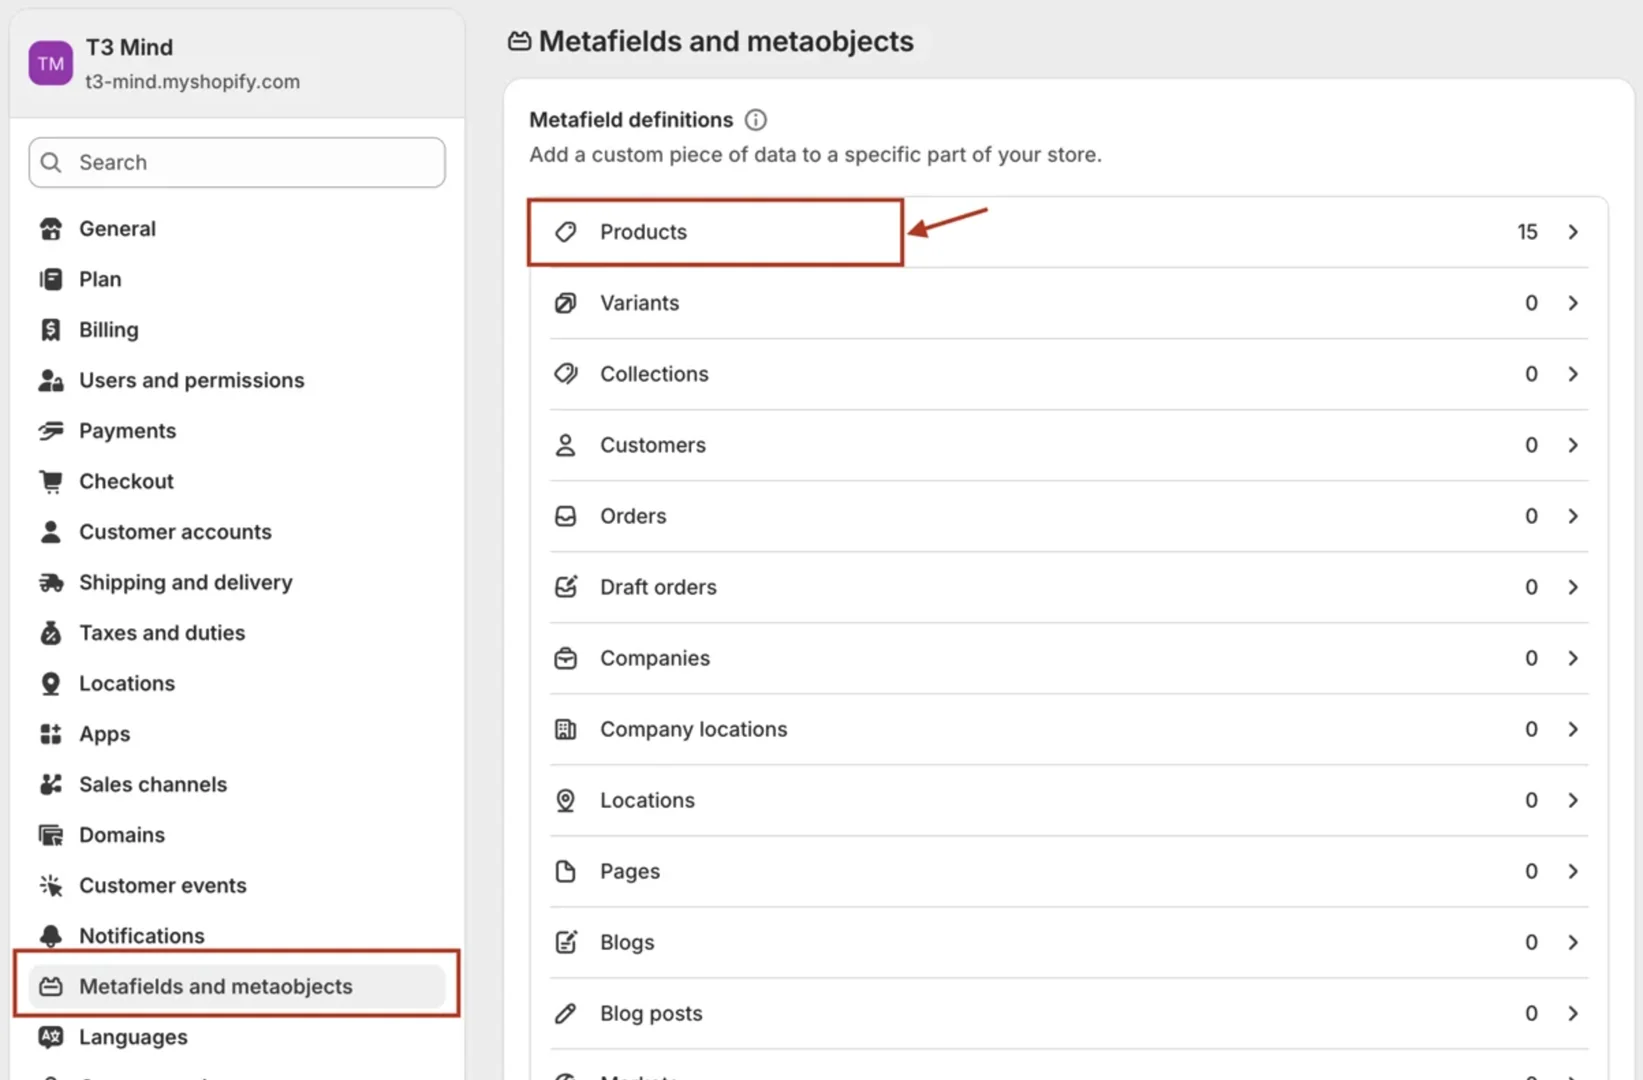This screenshot has width=1643, height=1080.
Task: Open Pages metafield definitions
Action: 1069,872
